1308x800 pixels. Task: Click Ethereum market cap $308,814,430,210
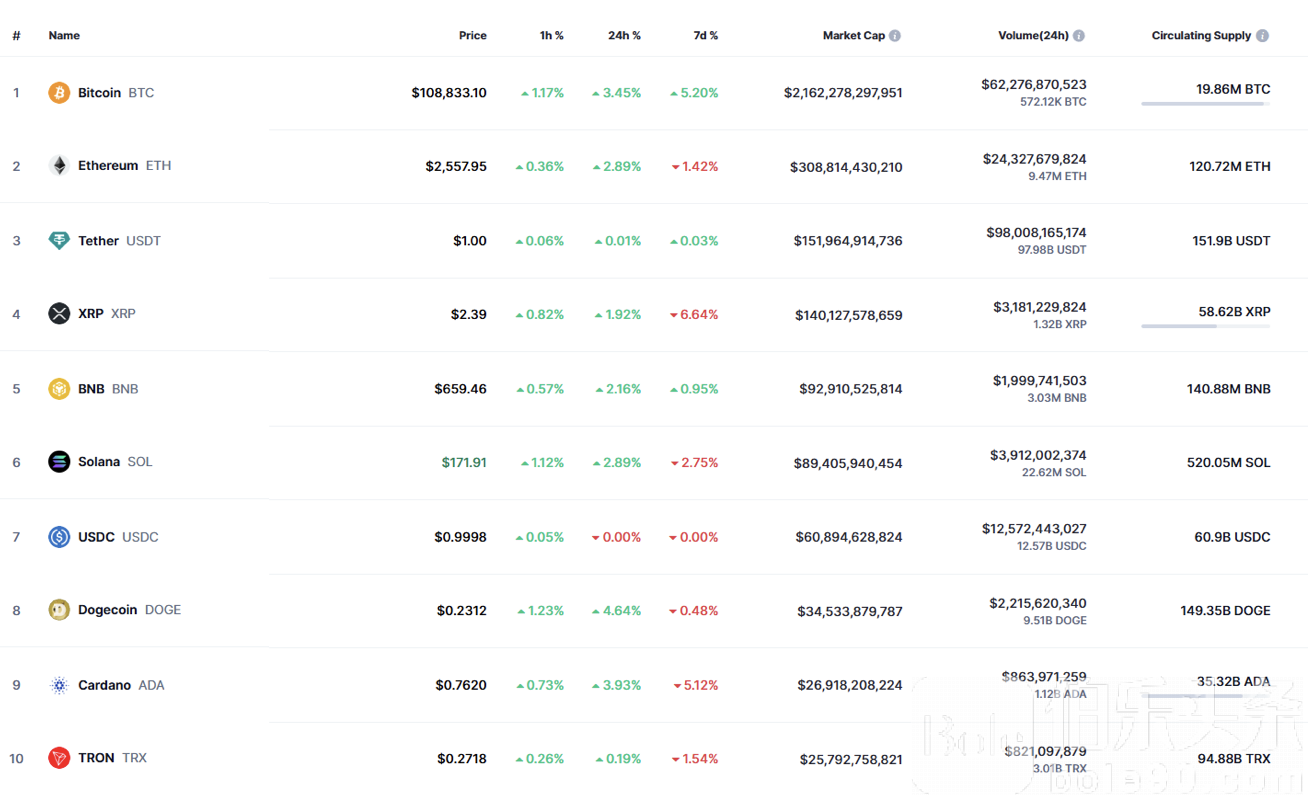coord(846,167)
